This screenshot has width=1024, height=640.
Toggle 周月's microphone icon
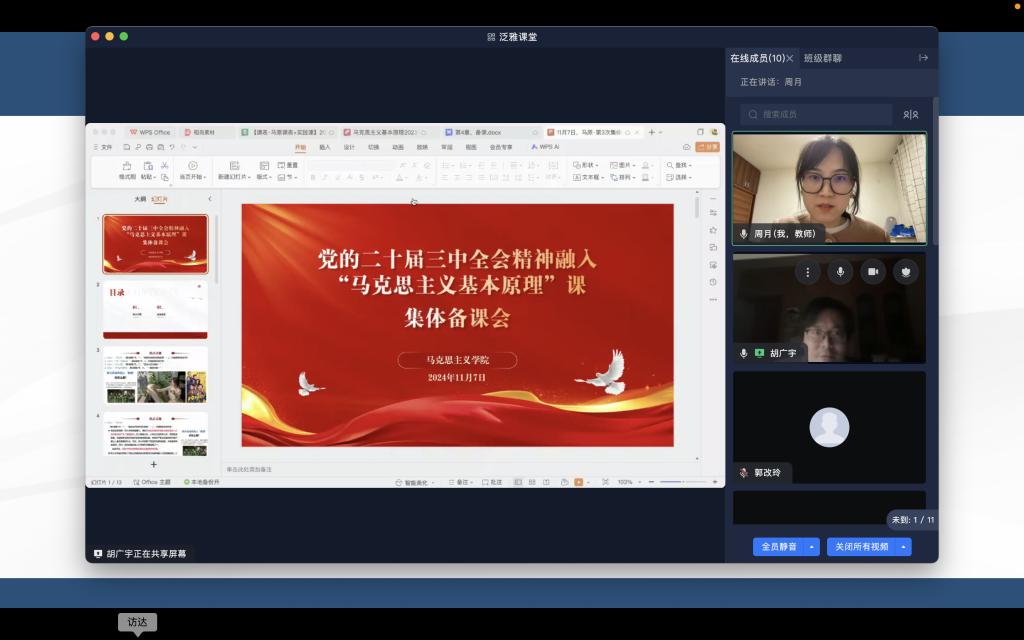click(x=743, y=234)
